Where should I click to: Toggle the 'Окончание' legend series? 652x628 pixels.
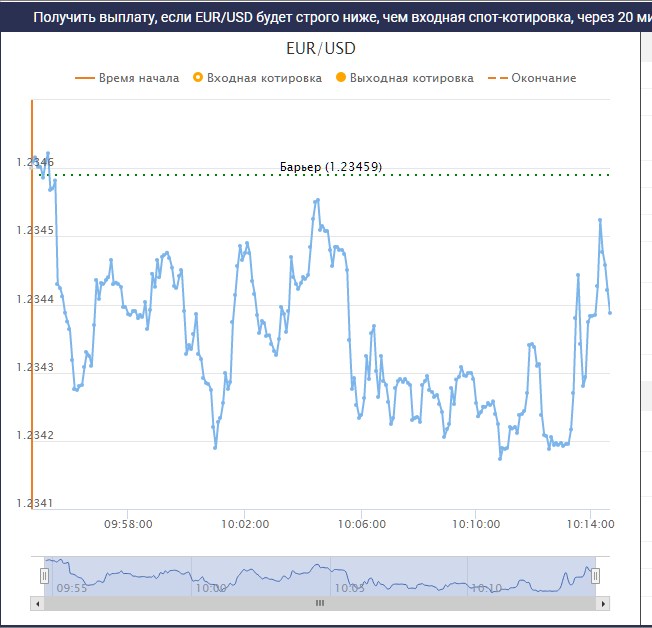(532, 78)
